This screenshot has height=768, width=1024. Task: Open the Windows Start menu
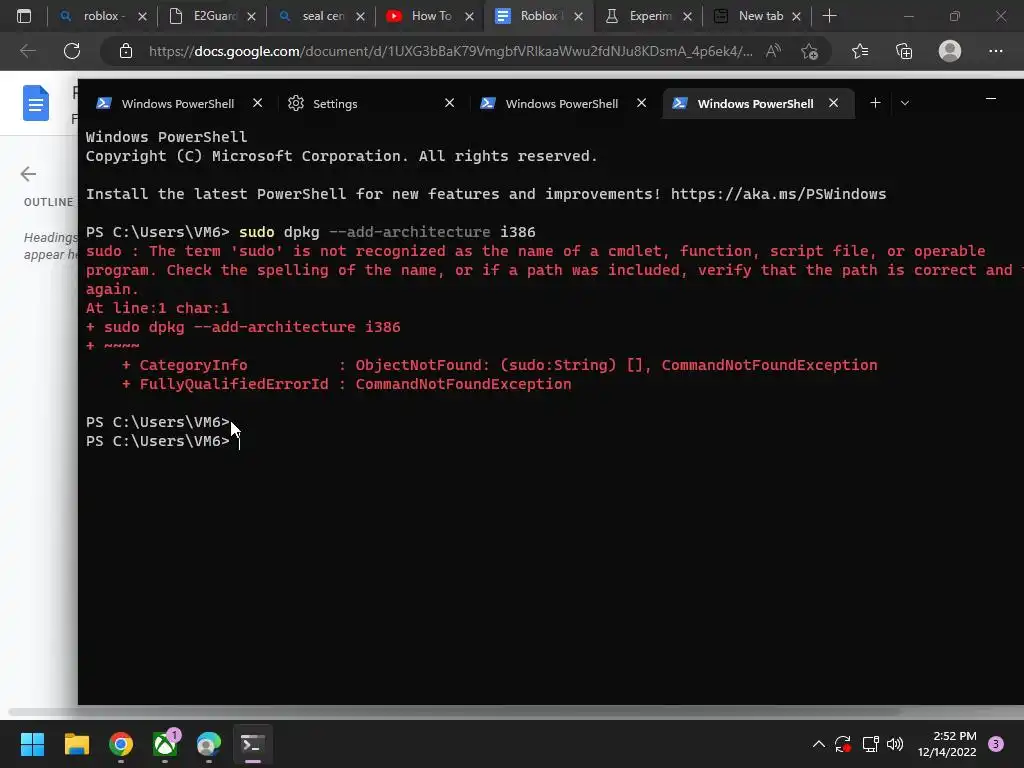pyautogui.click(x=32, y=744)
